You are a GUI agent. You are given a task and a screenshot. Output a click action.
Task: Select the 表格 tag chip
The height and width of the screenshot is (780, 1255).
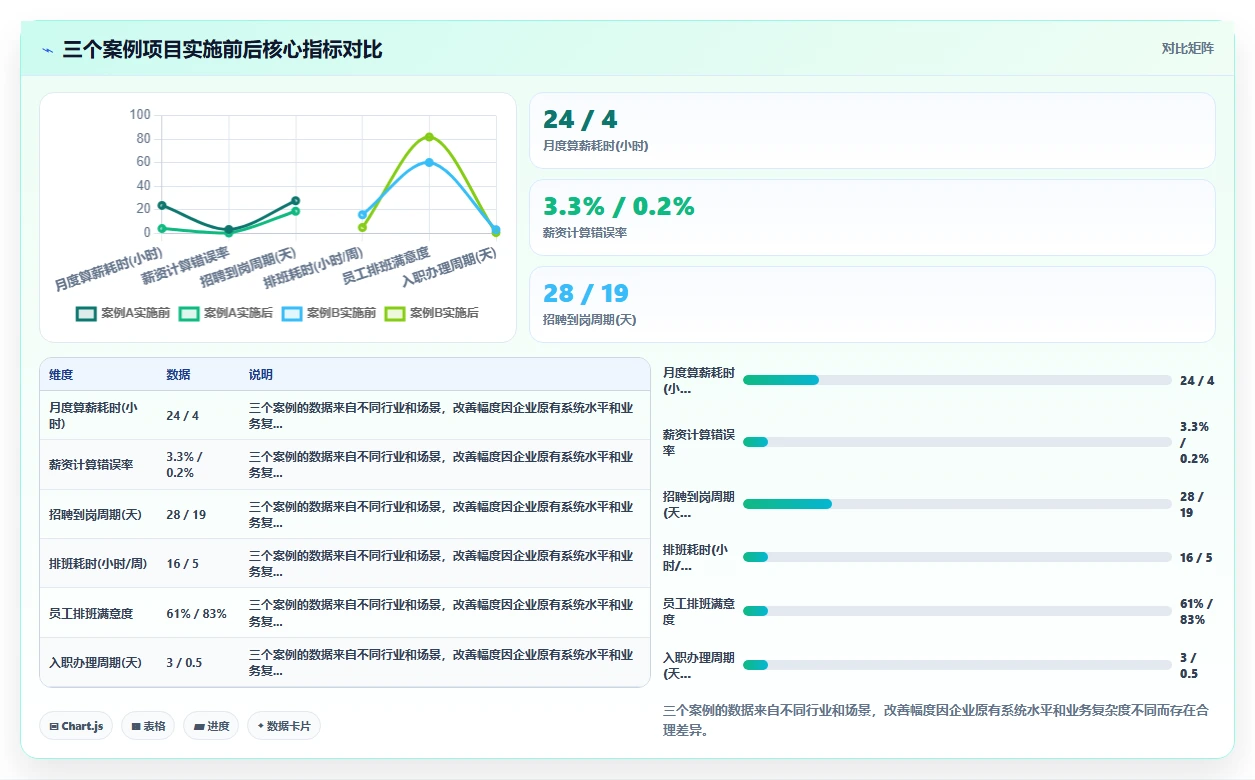[148, 726]
